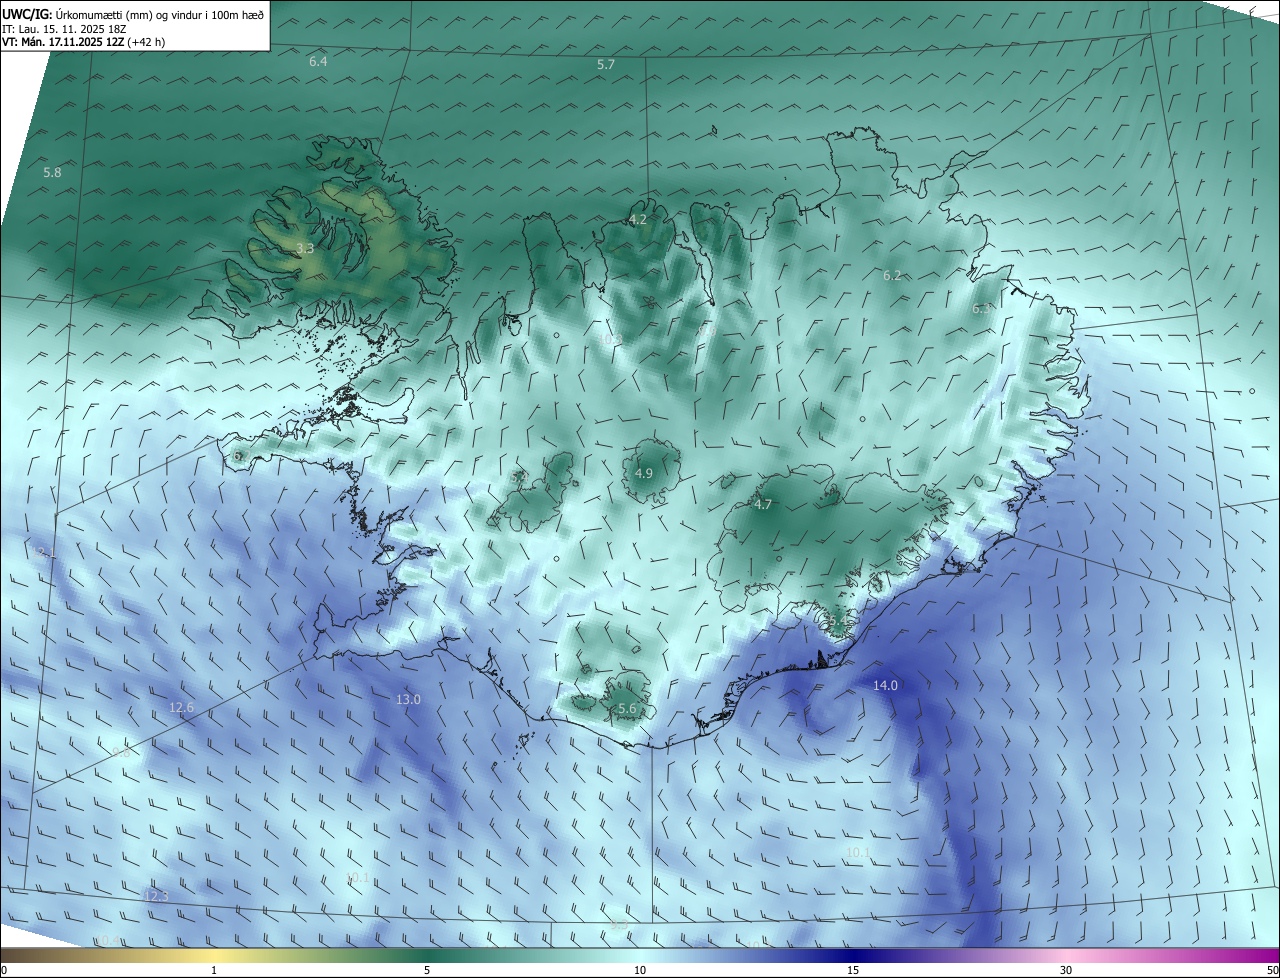Click the dark navy color scale segment at 15
1280x978 pixels.
(x=853, y=956)
